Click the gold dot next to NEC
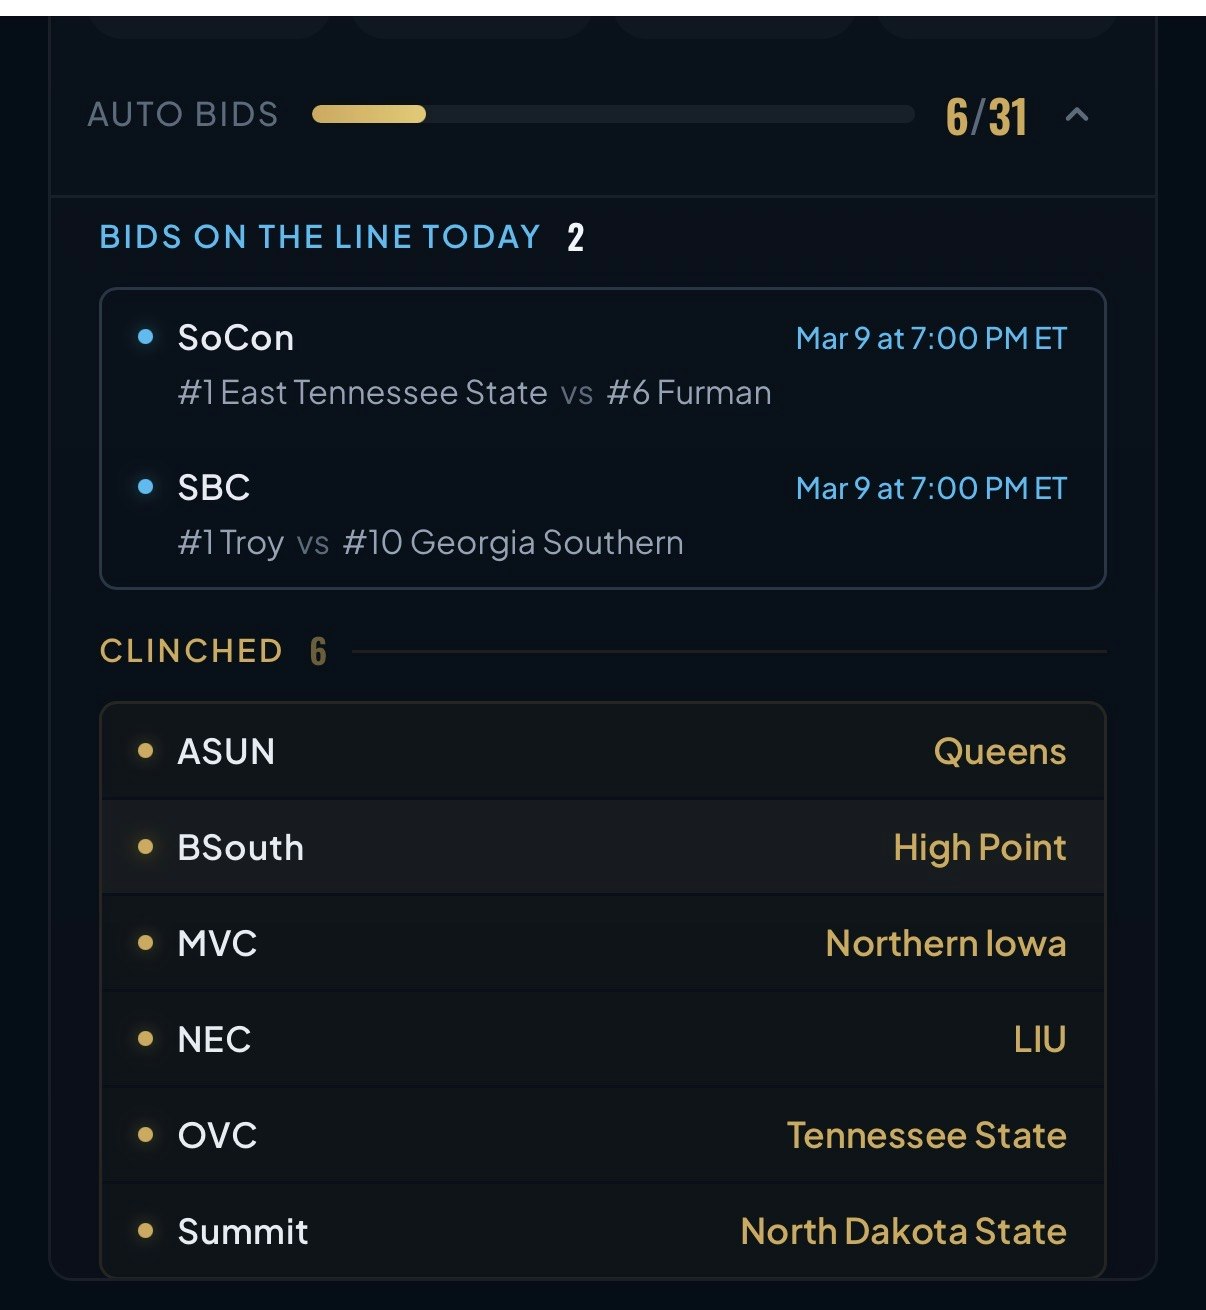Image resolution: width=1206 pixels, height=1310 pixels. tap(146, 1038)
